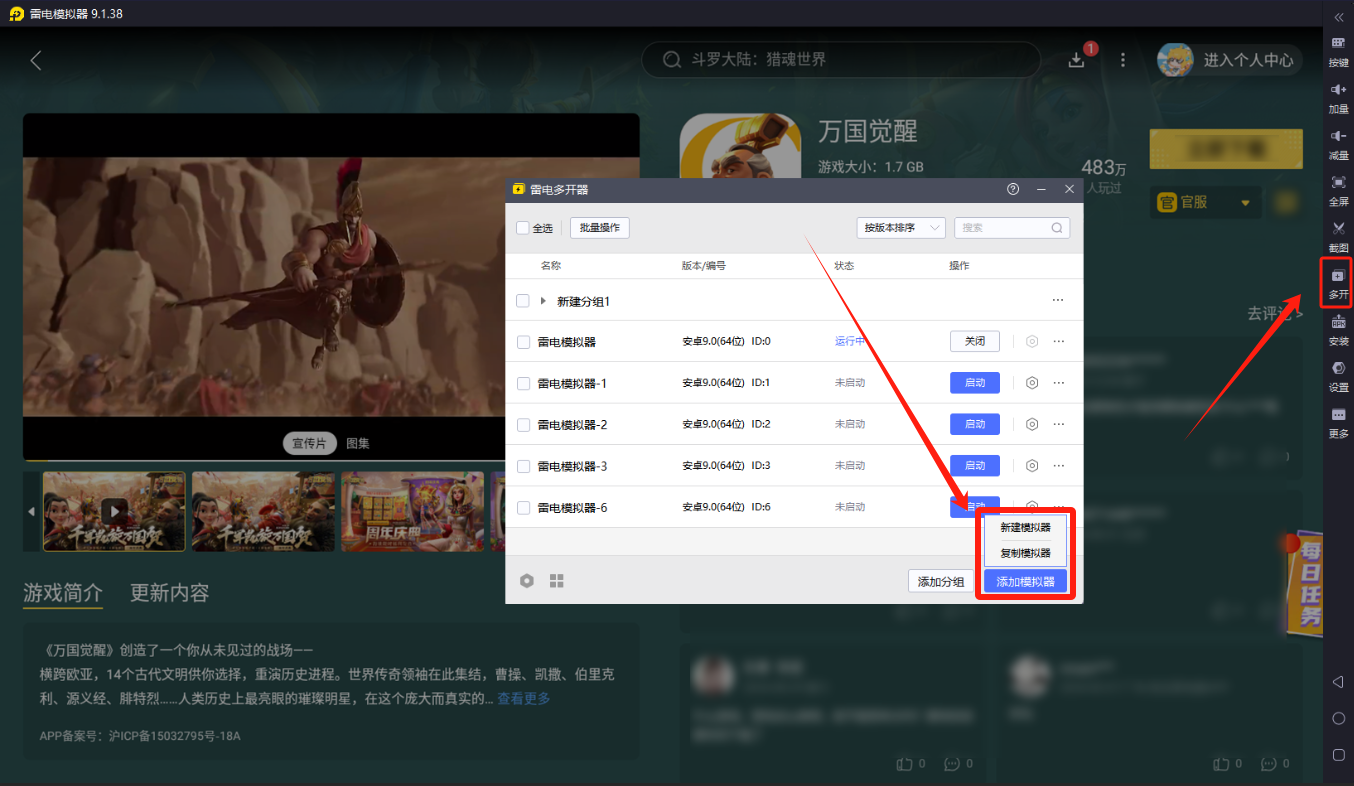This screenshot has height=786, width=1354.
Task: Open the 多开 multi-instance sidebar icon
Action: pyautogui.click(x=1338, y=284)
